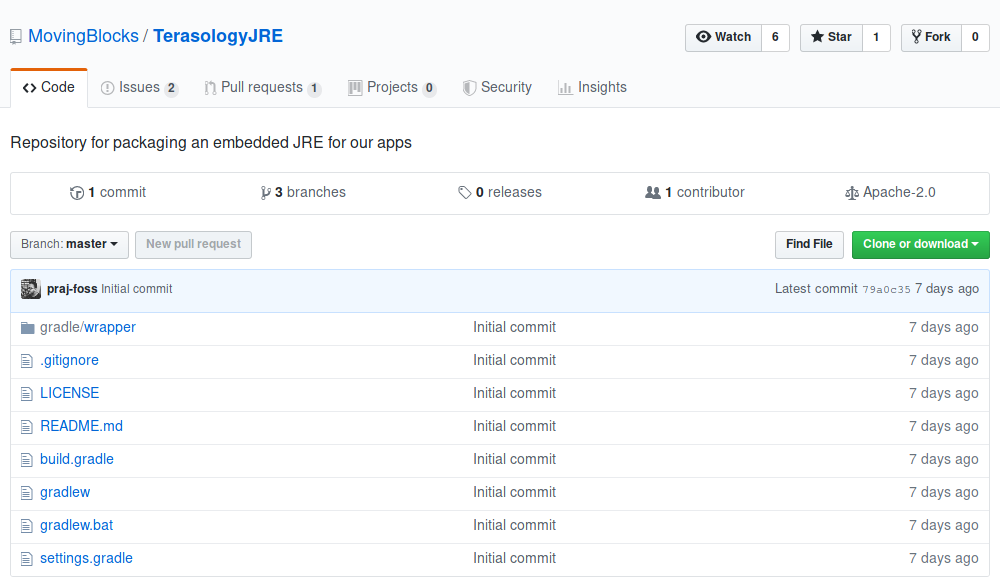Expand Clone or download menu
This screenshot has height=585, width=1000.
pos(920,245)
